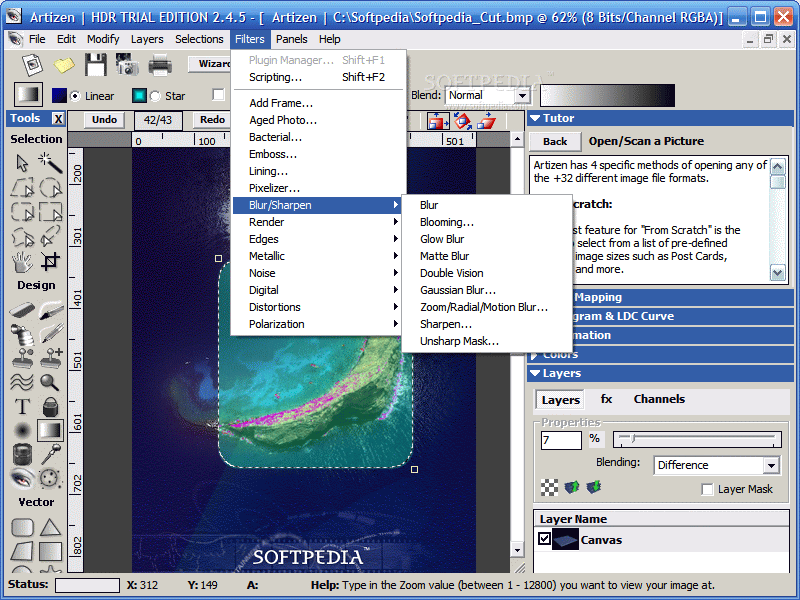Viewport: 800px width, 600px height.
Task: Click the checkerboard transparency icon in Layers
Action: click(549, 488)
